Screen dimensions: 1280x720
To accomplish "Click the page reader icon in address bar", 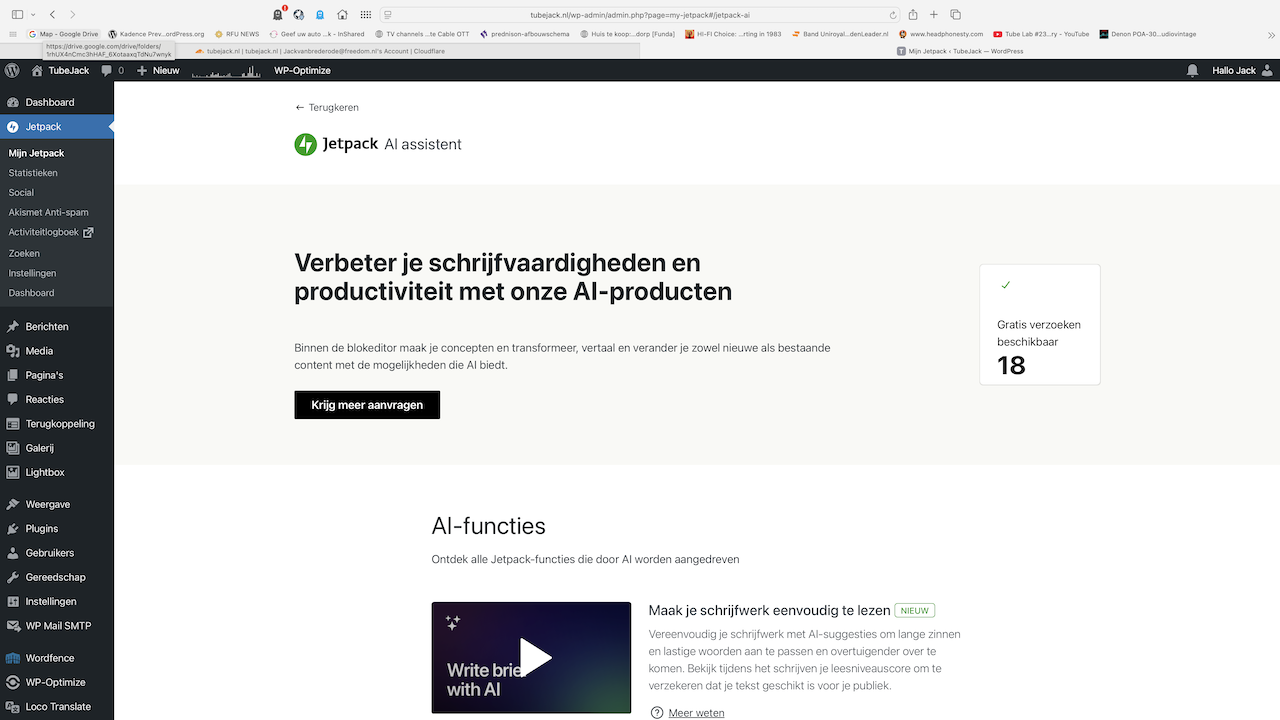I will point(388,15).
